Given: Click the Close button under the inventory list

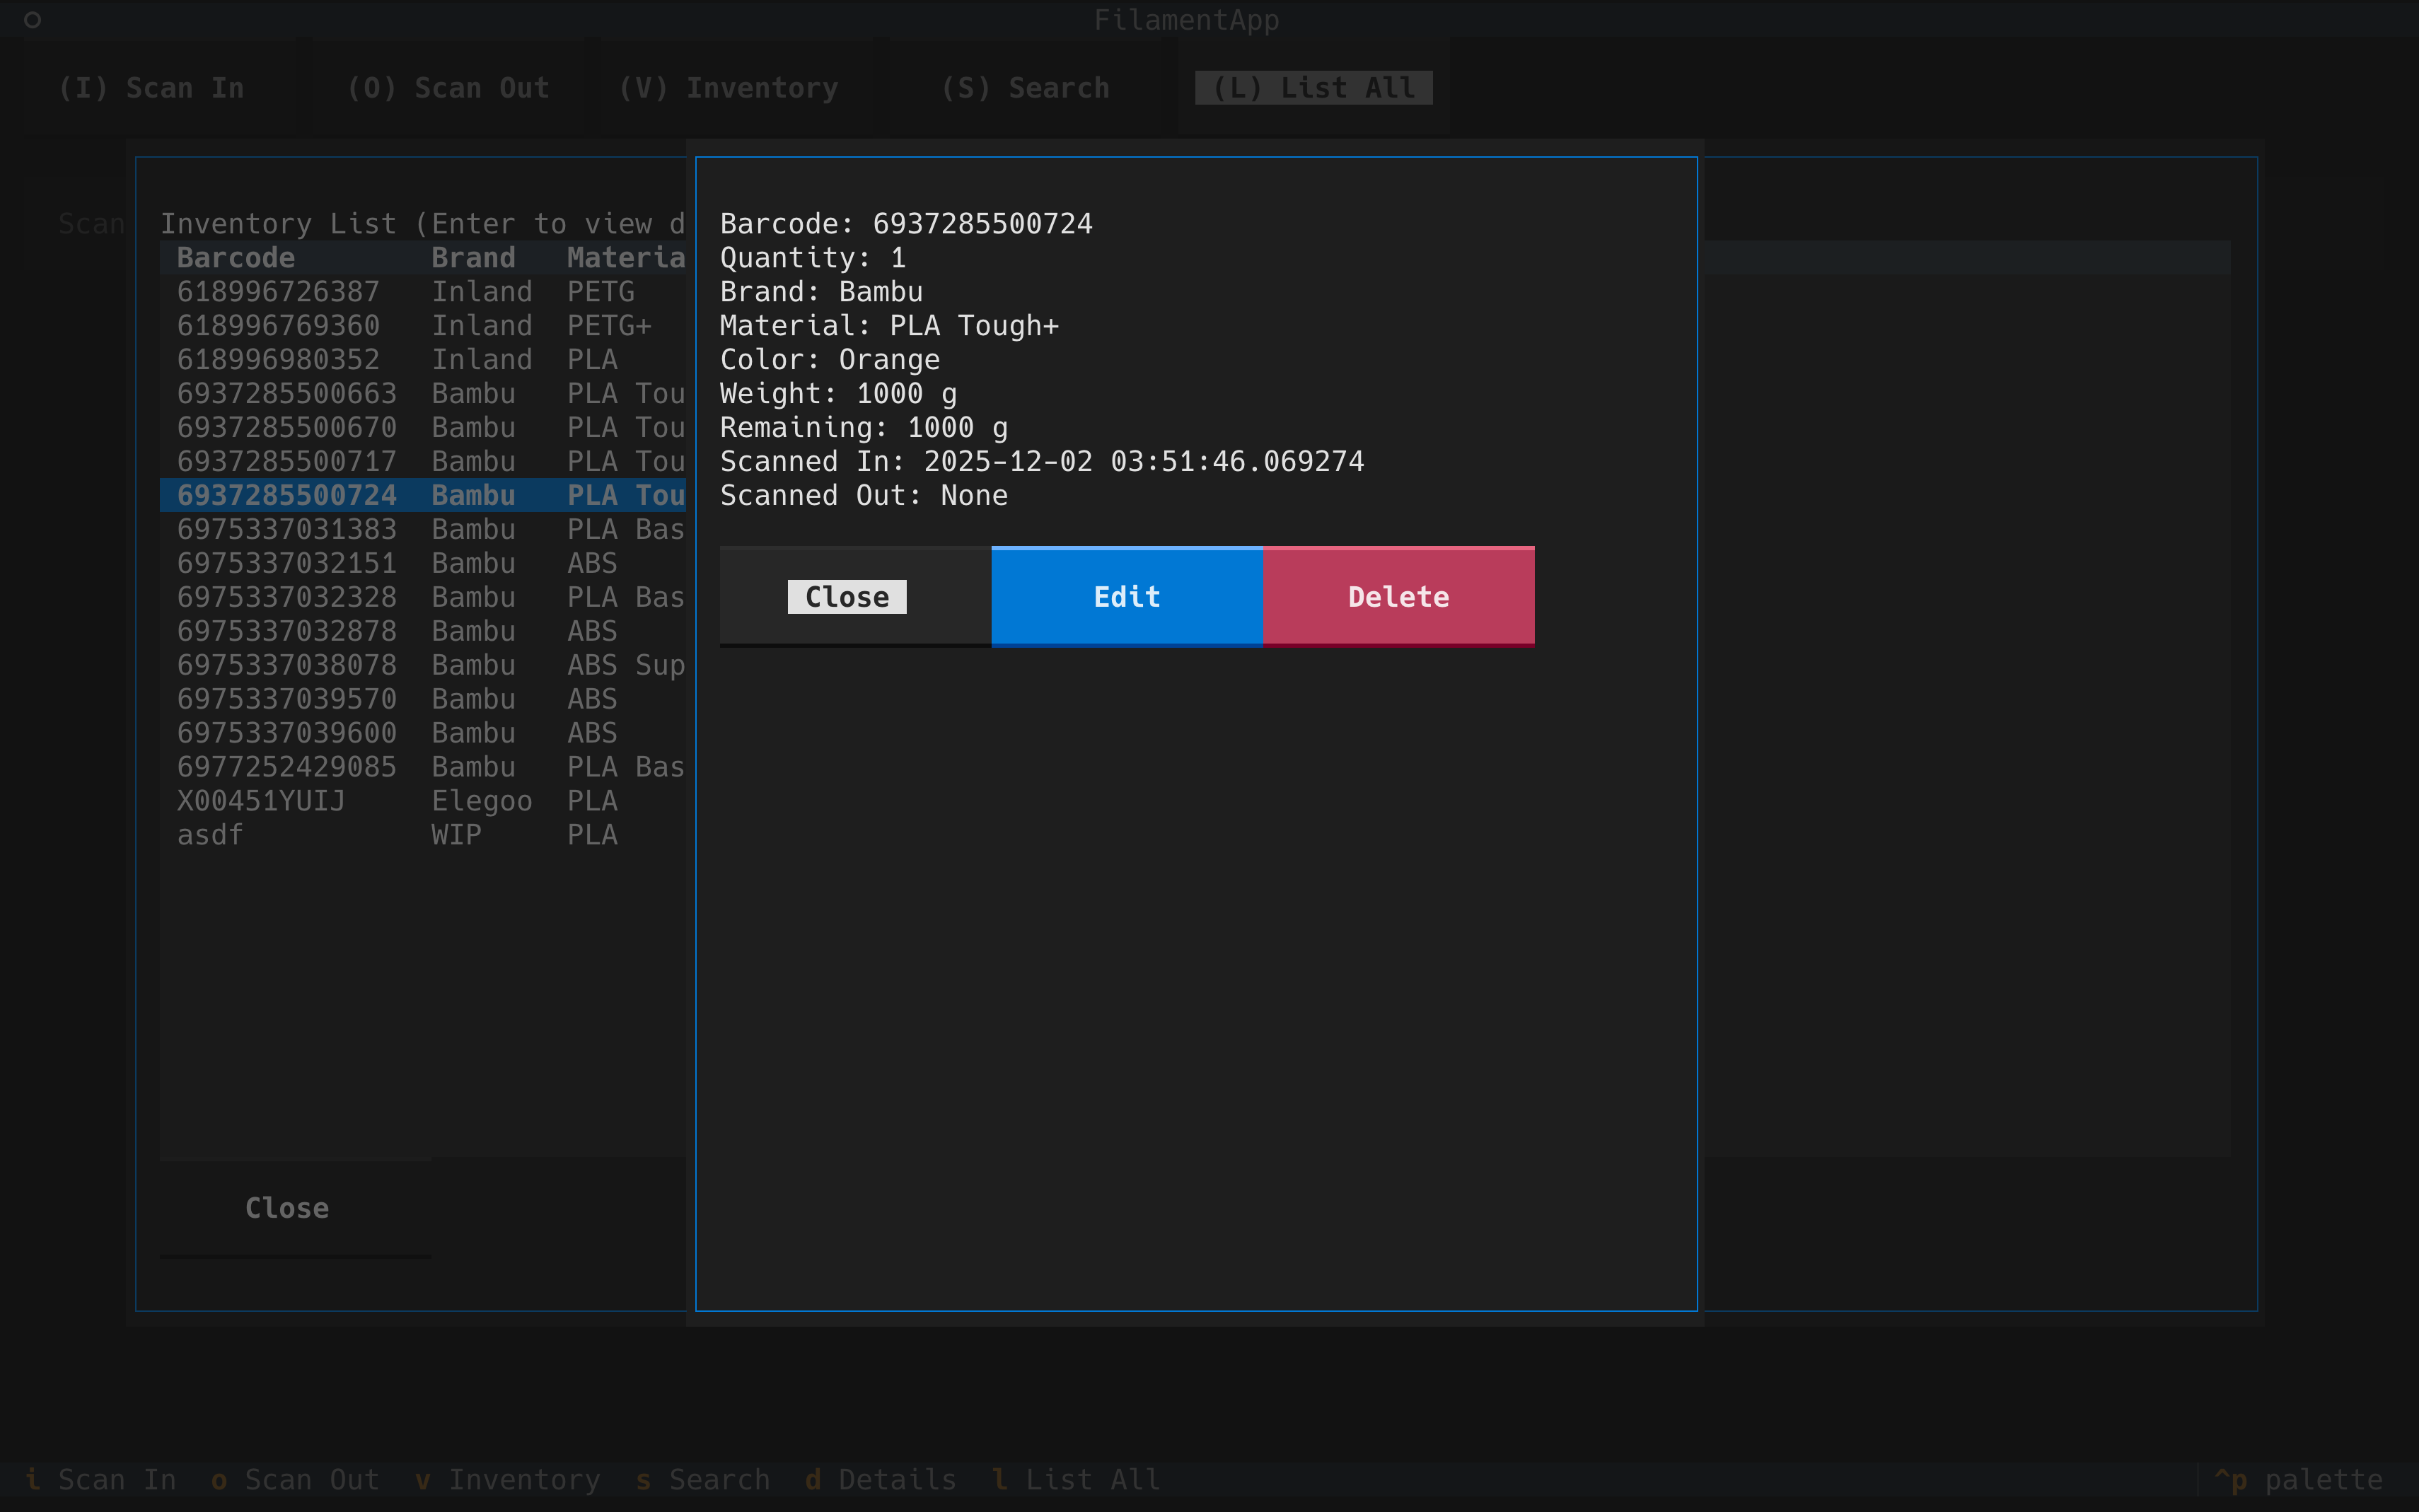Looking at the screenshot, I should (x=287, y=1208).
